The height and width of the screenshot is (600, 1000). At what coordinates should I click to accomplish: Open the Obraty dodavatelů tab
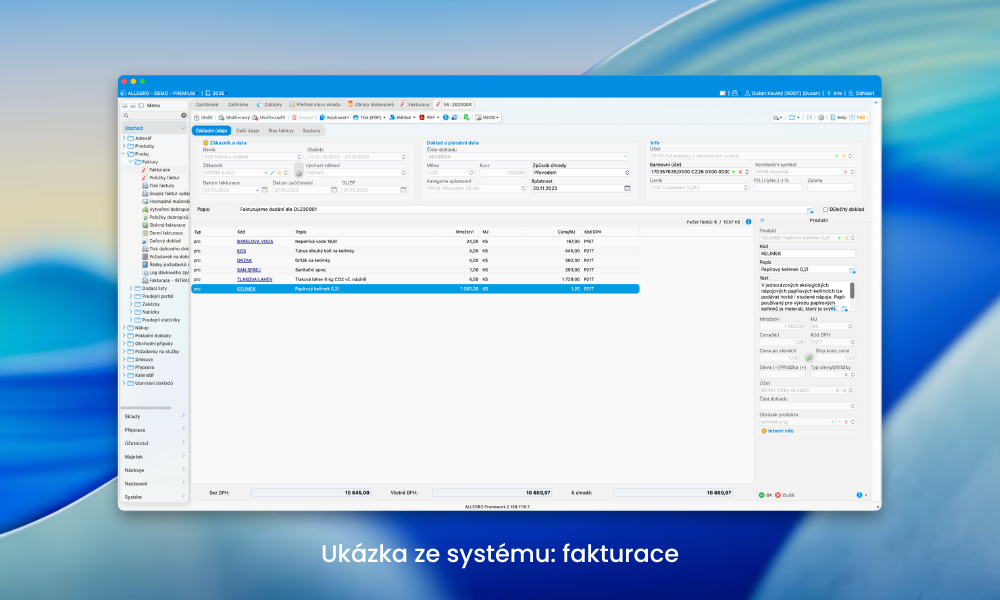(371, 105)
